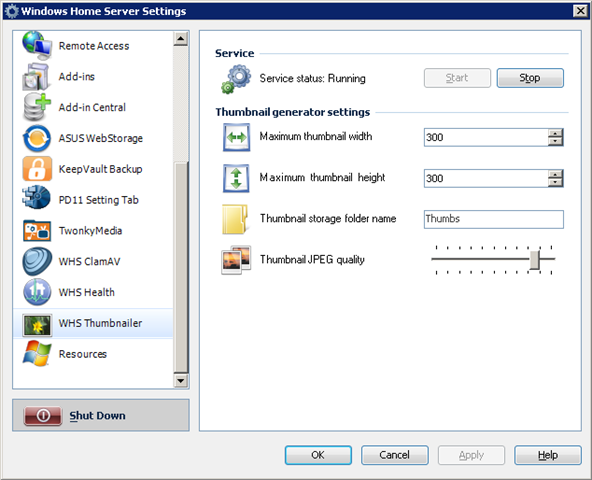This screenshot has height=480, width=592.
Task: Select the Add-ins icon in sidebar
Action: [x=37, y=77]
